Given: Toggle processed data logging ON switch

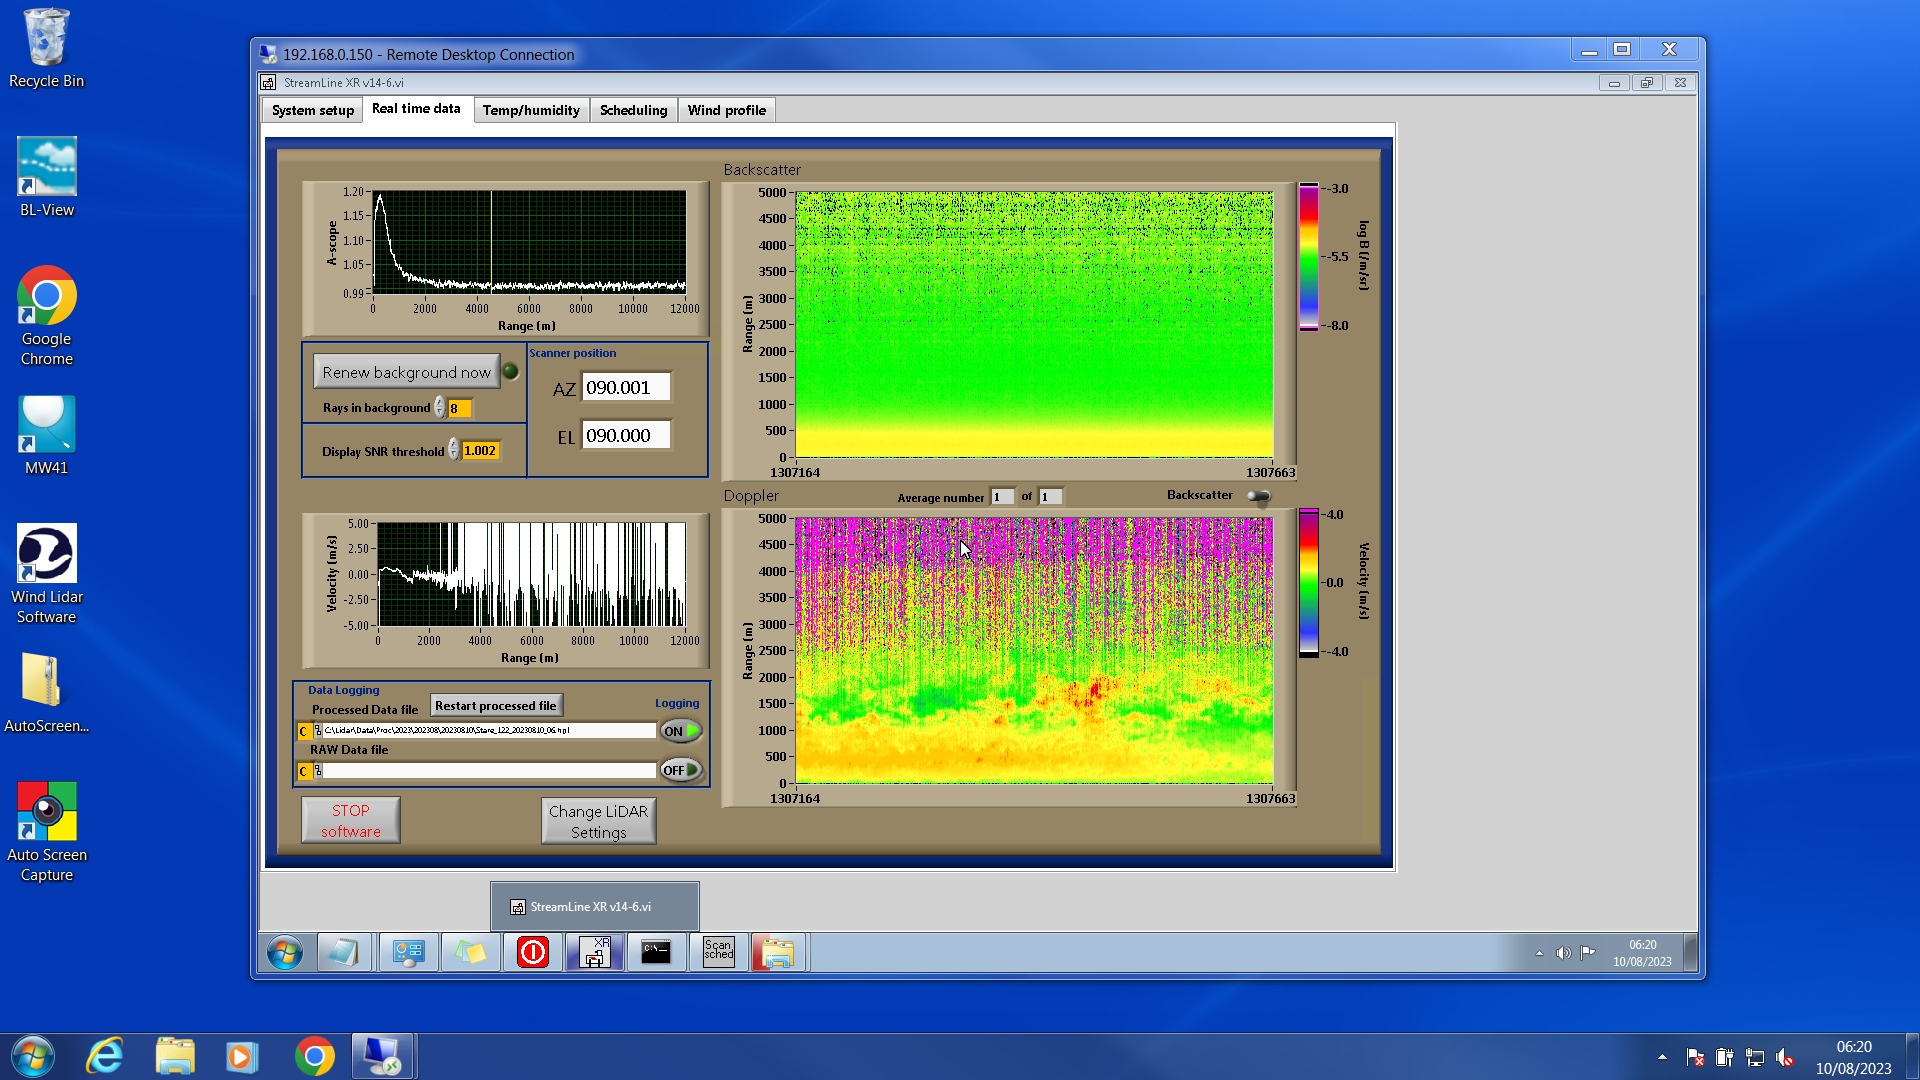Looking at the screenshot, I should 681,731.
